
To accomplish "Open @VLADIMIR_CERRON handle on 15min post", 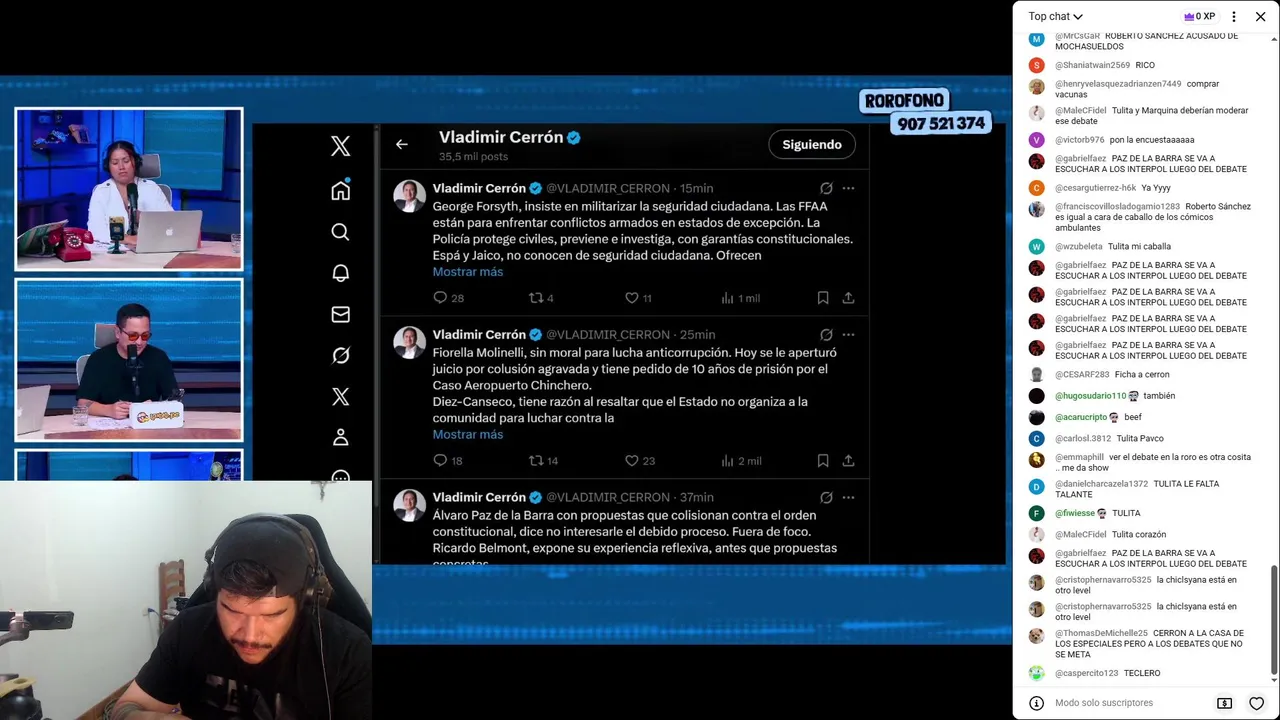I will [607, 188].
